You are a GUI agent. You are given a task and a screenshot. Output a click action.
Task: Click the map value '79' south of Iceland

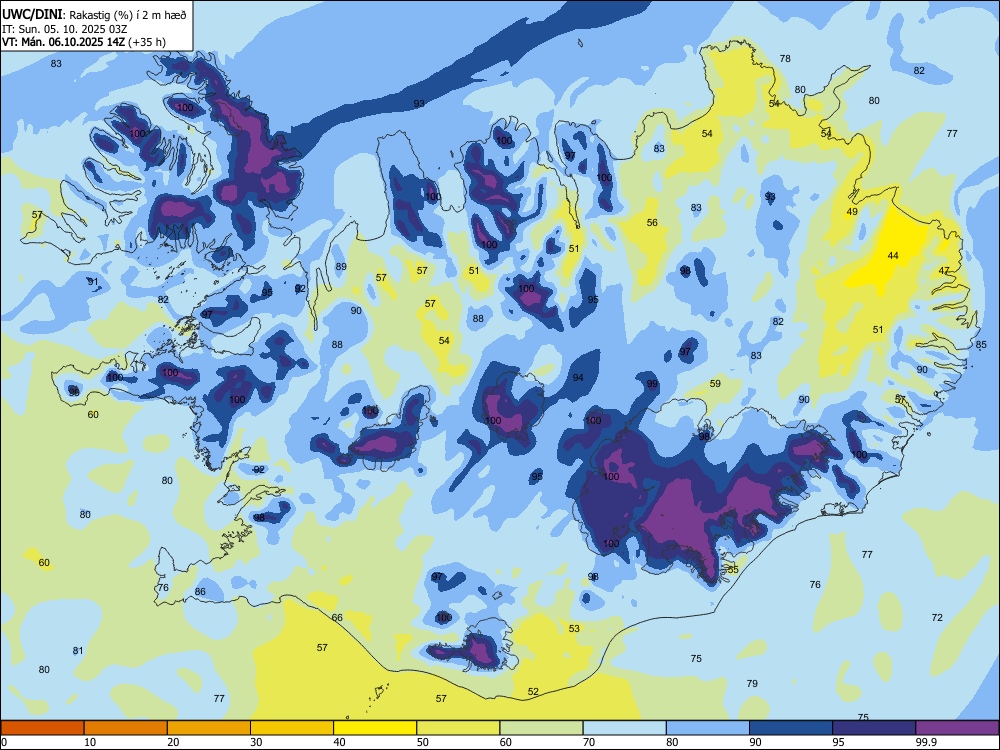click(752, 684)
